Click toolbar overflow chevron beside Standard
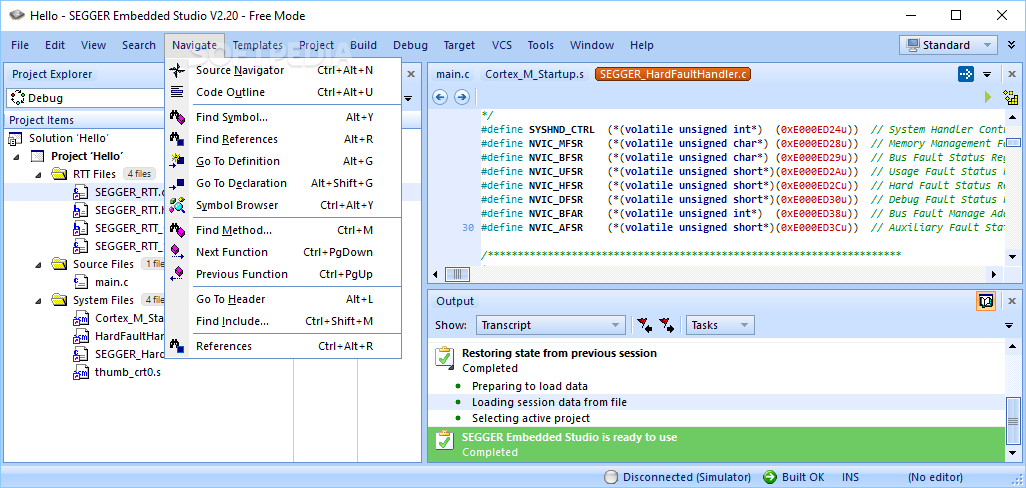The image size is (1026, 488). click(1011, 45)
